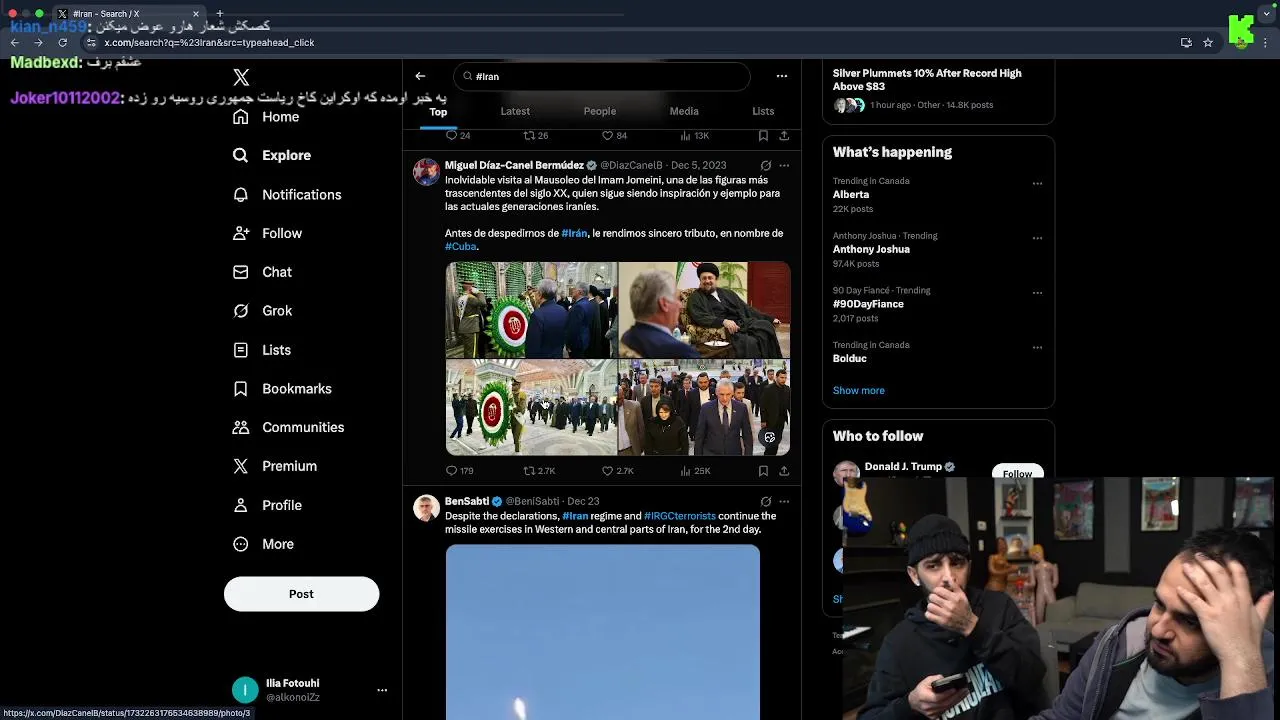Open Notifications in the sidebar
Viewport: 1280px width, 720px height.
point(287,194)
